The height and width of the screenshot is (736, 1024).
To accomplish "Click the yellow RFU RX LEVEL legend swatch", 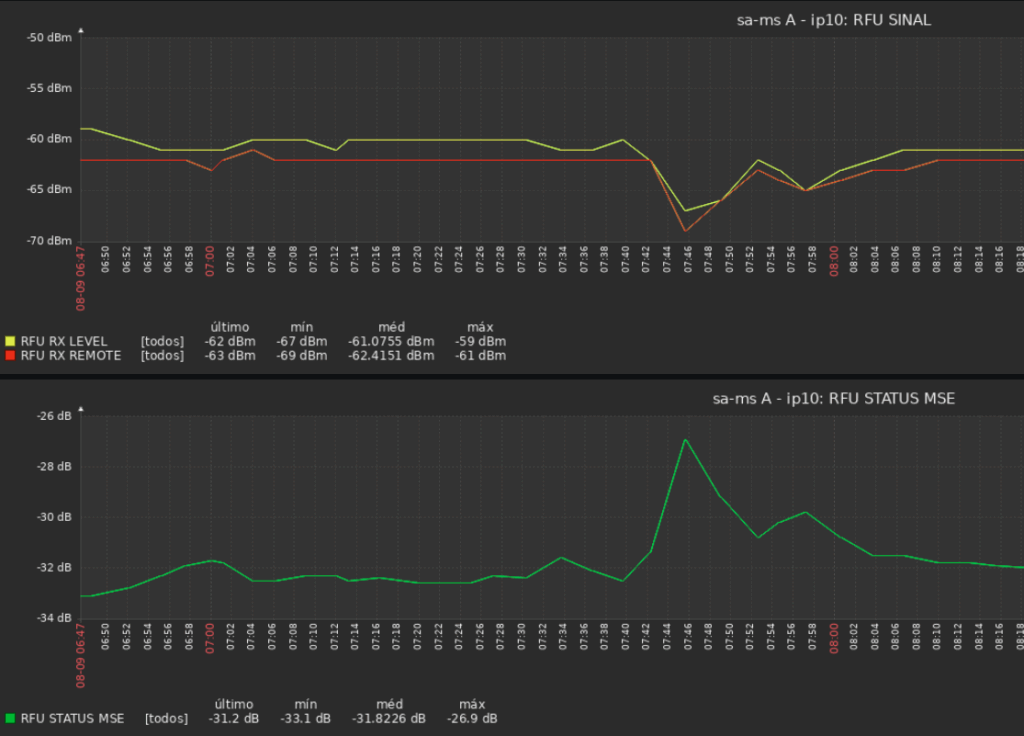I will pyautogui.click(x=10, y=341).
